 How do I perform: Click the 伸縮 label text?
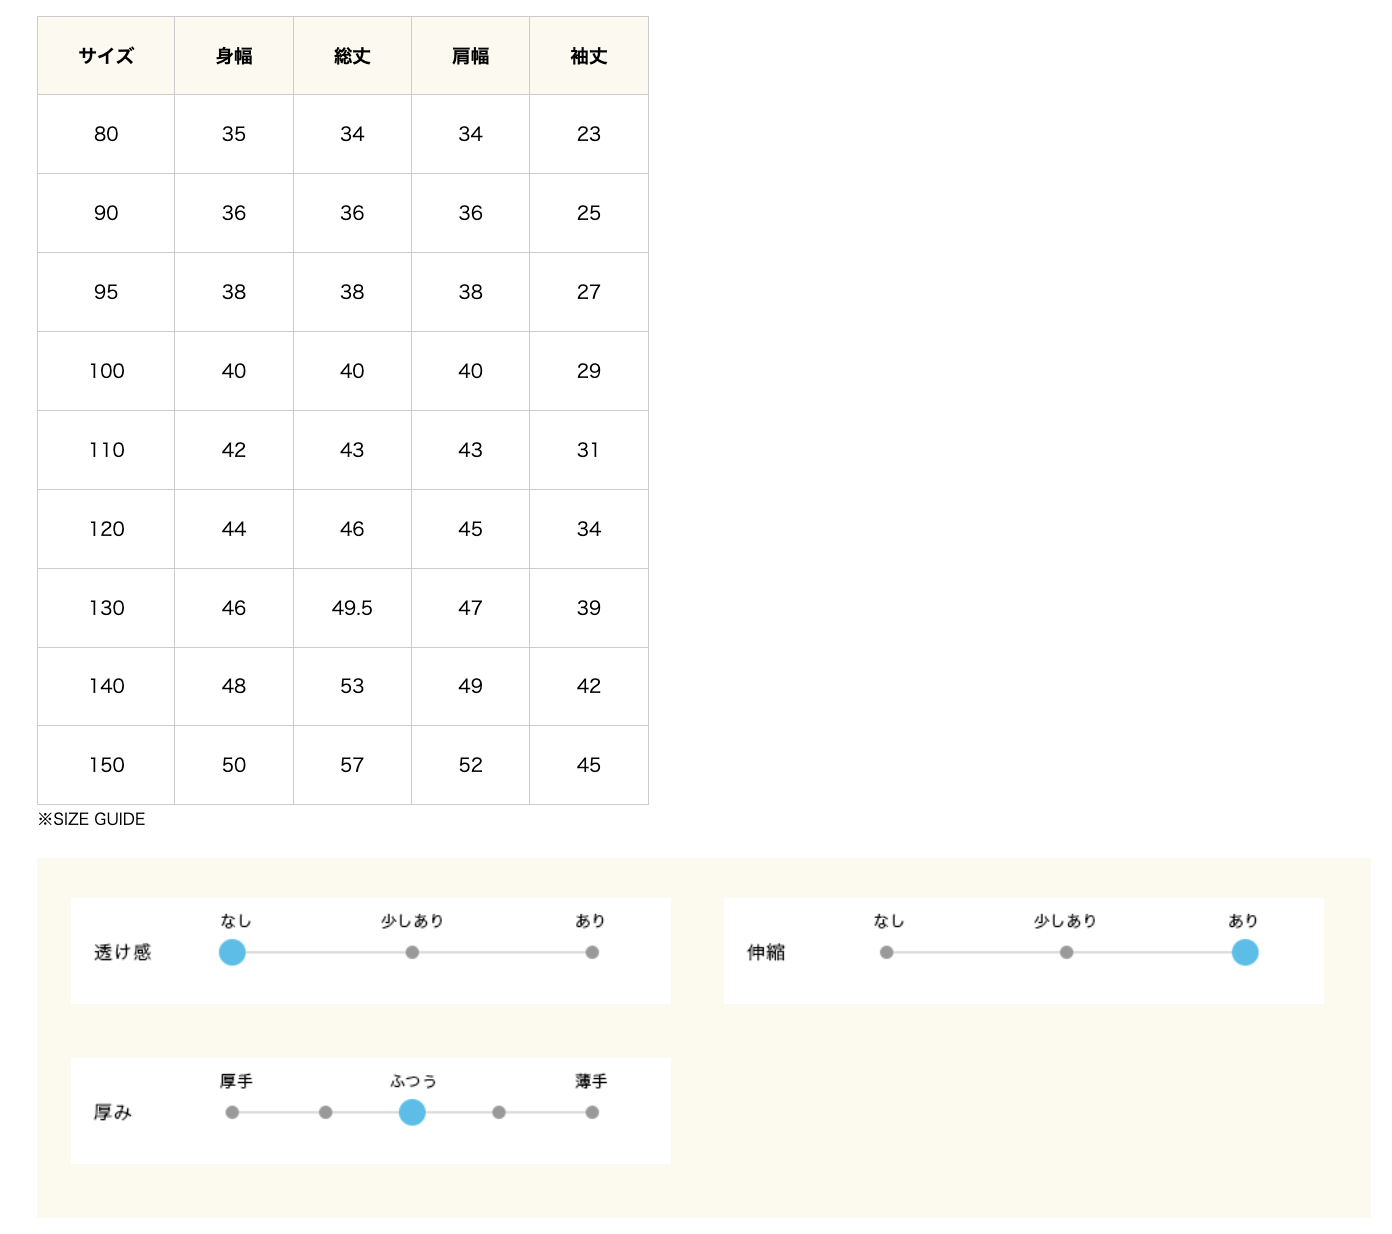(x=766, y=952)
